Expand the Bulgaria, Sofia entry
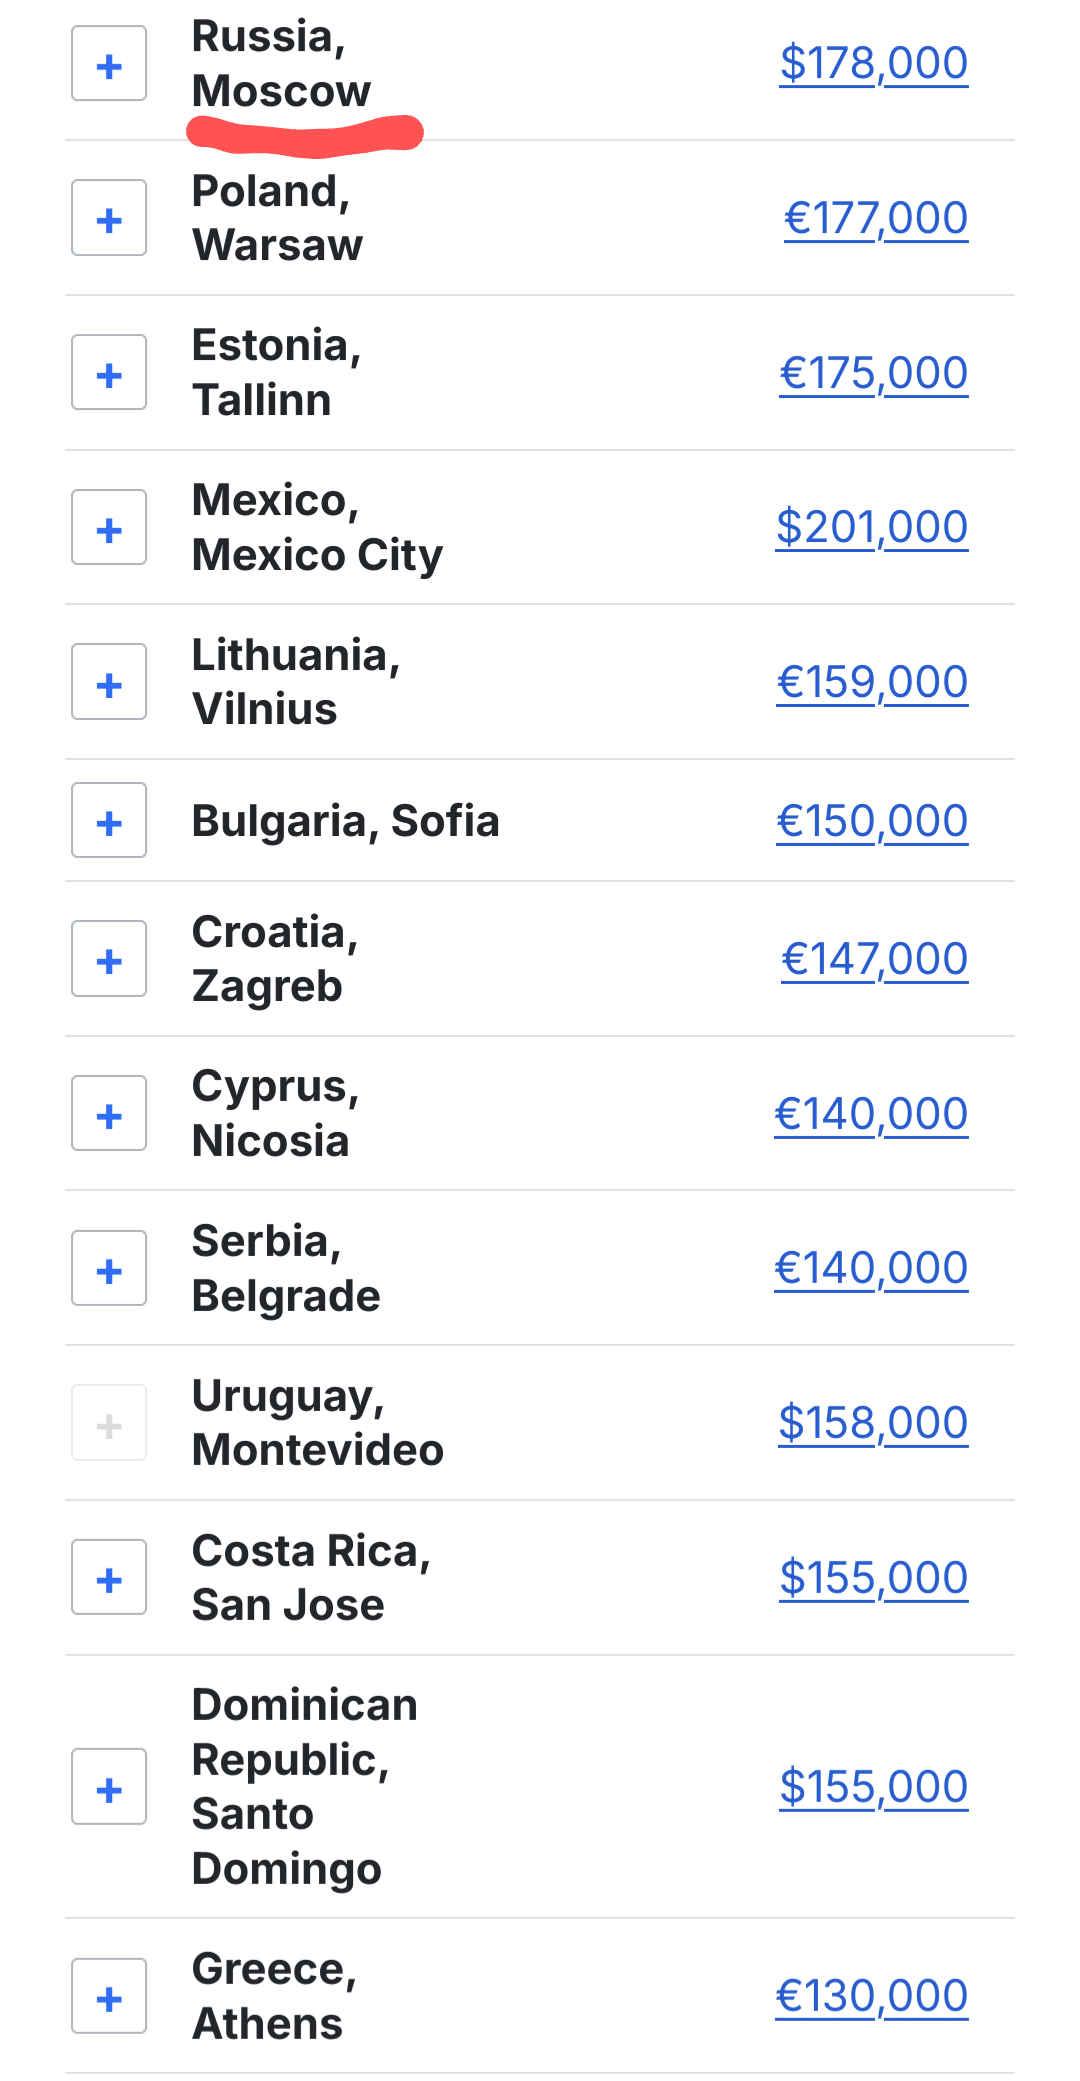 109,821
